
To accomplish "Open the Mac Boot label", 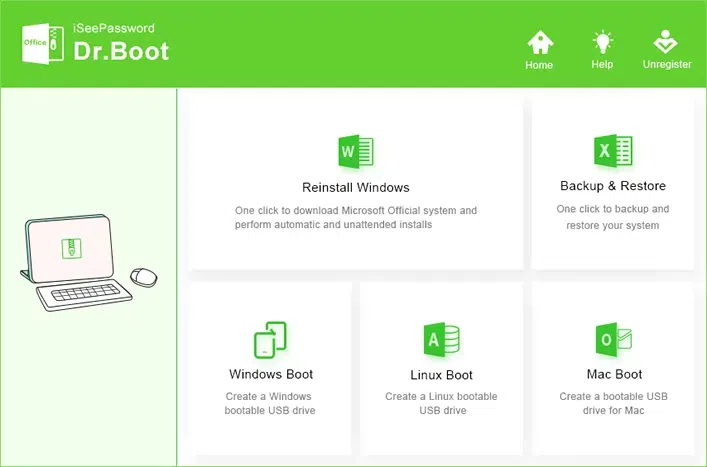I will [x=614, y=374].
